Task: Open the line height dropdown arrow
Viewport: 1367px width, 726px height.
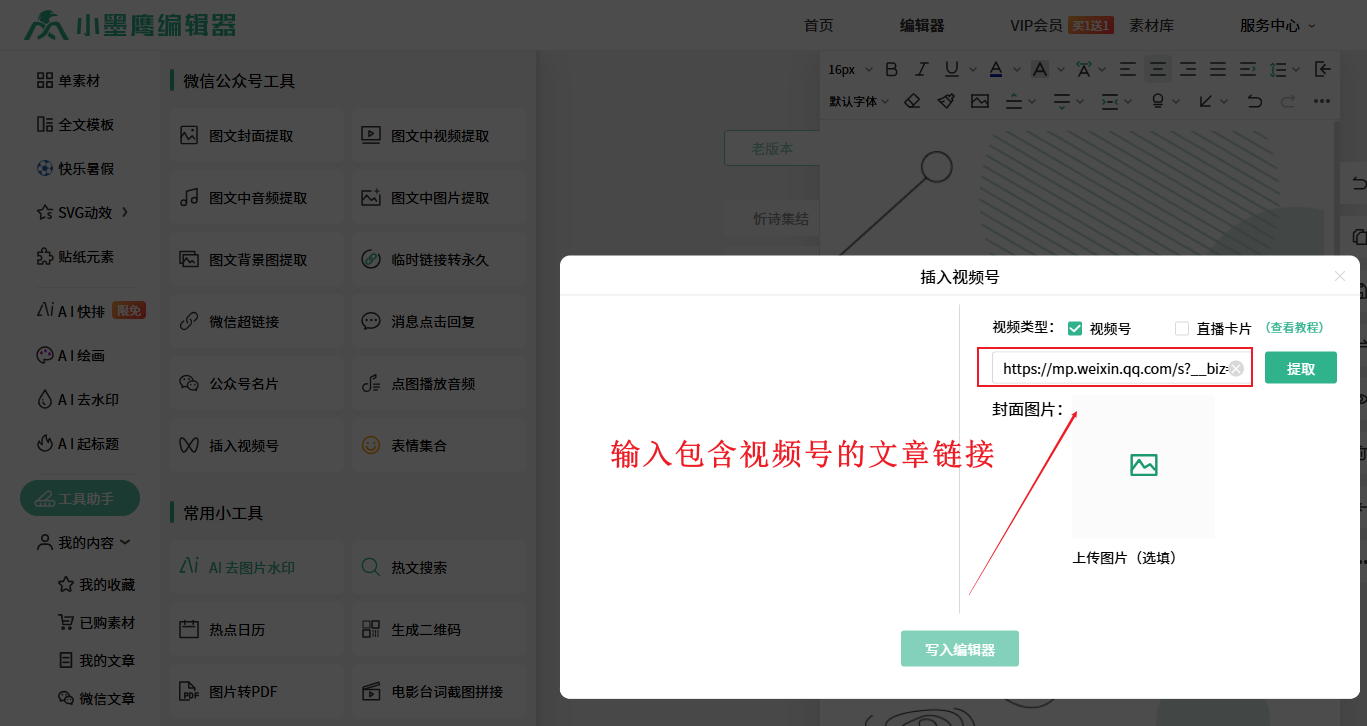Action: point(1296,69)
